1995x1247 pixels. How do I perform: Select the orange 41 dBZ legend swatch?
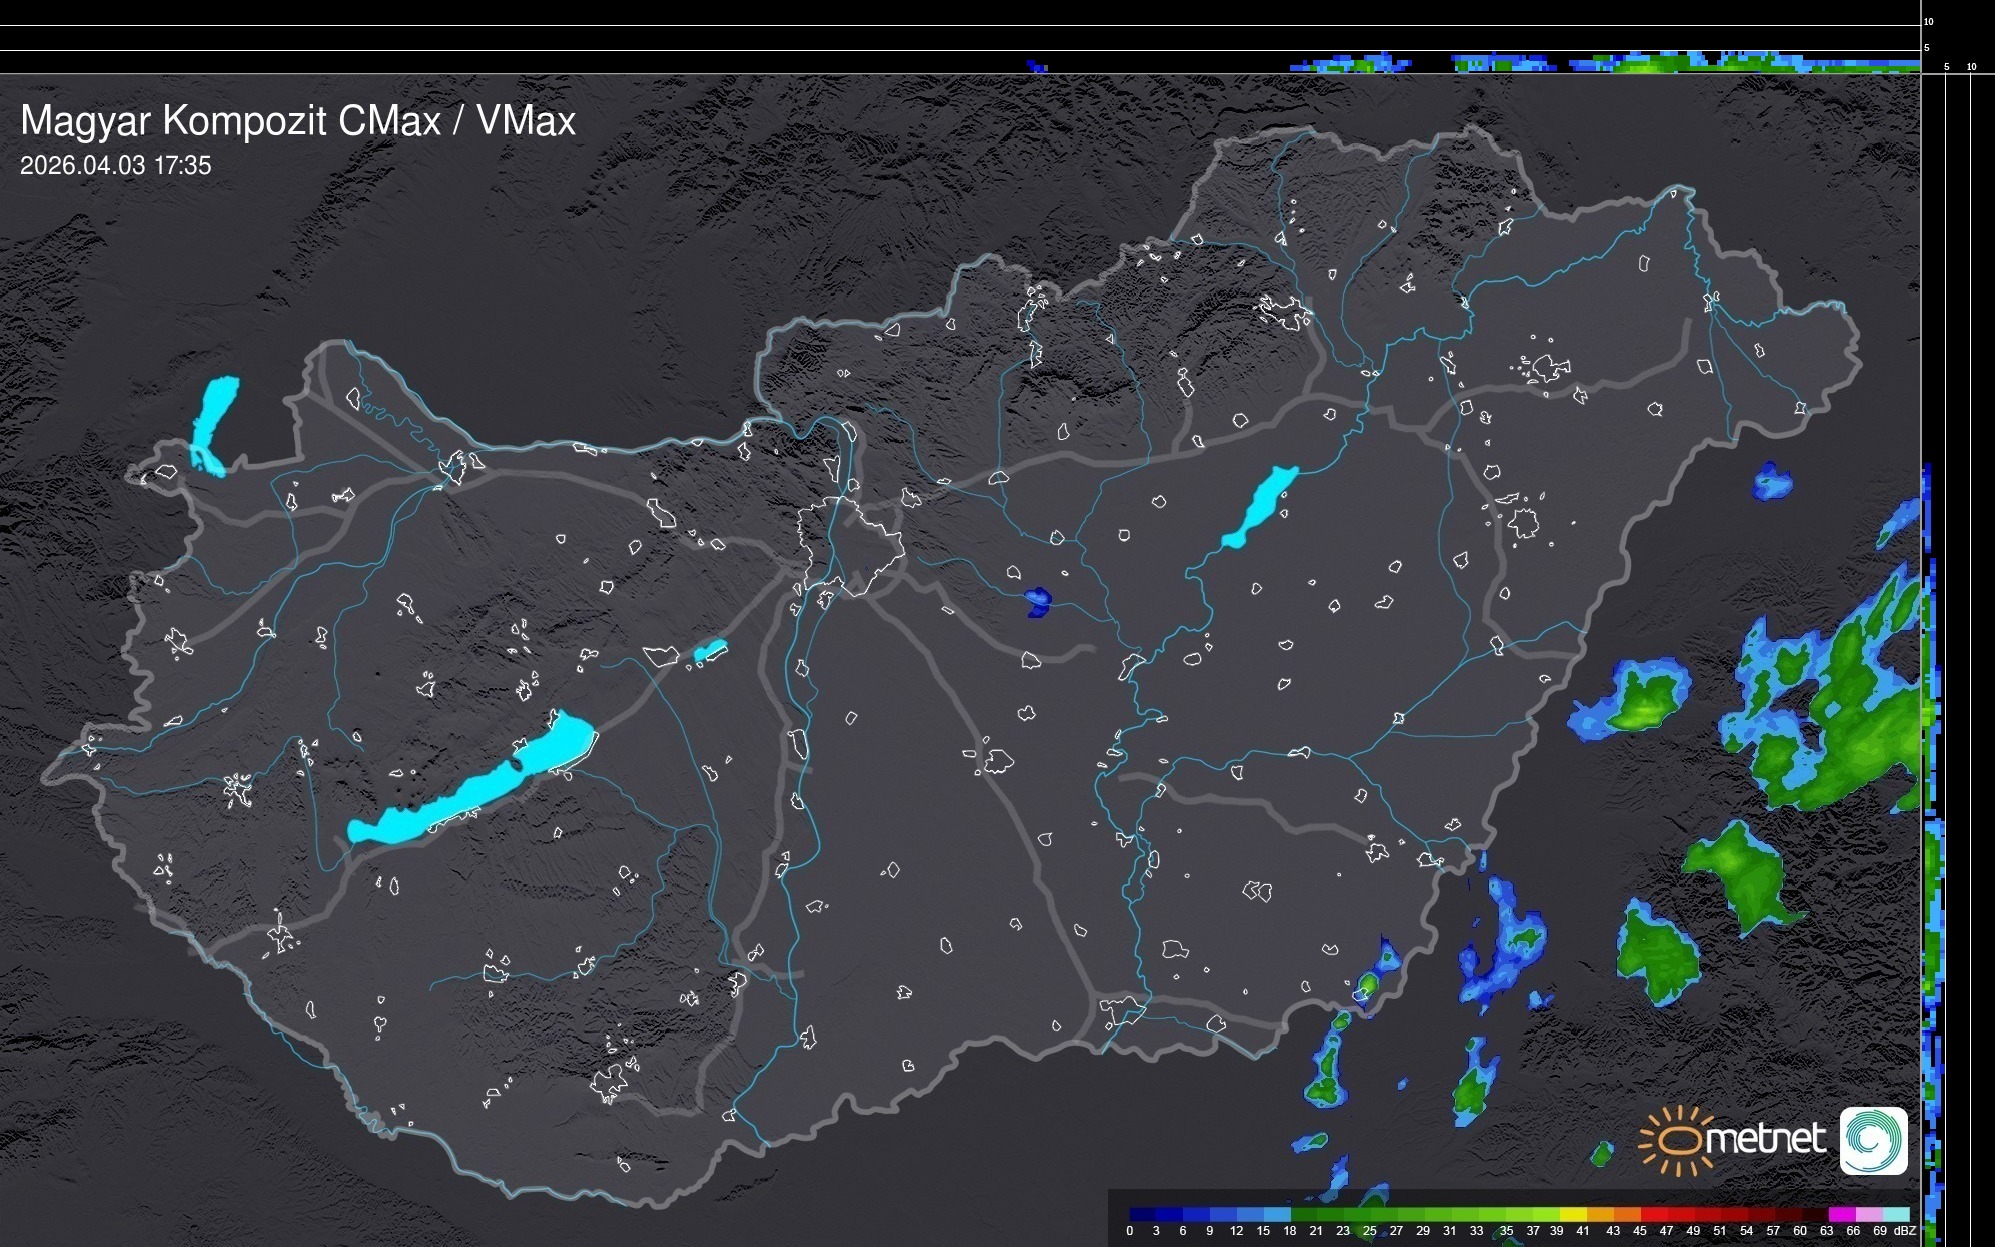(x=1600, y=1214)
